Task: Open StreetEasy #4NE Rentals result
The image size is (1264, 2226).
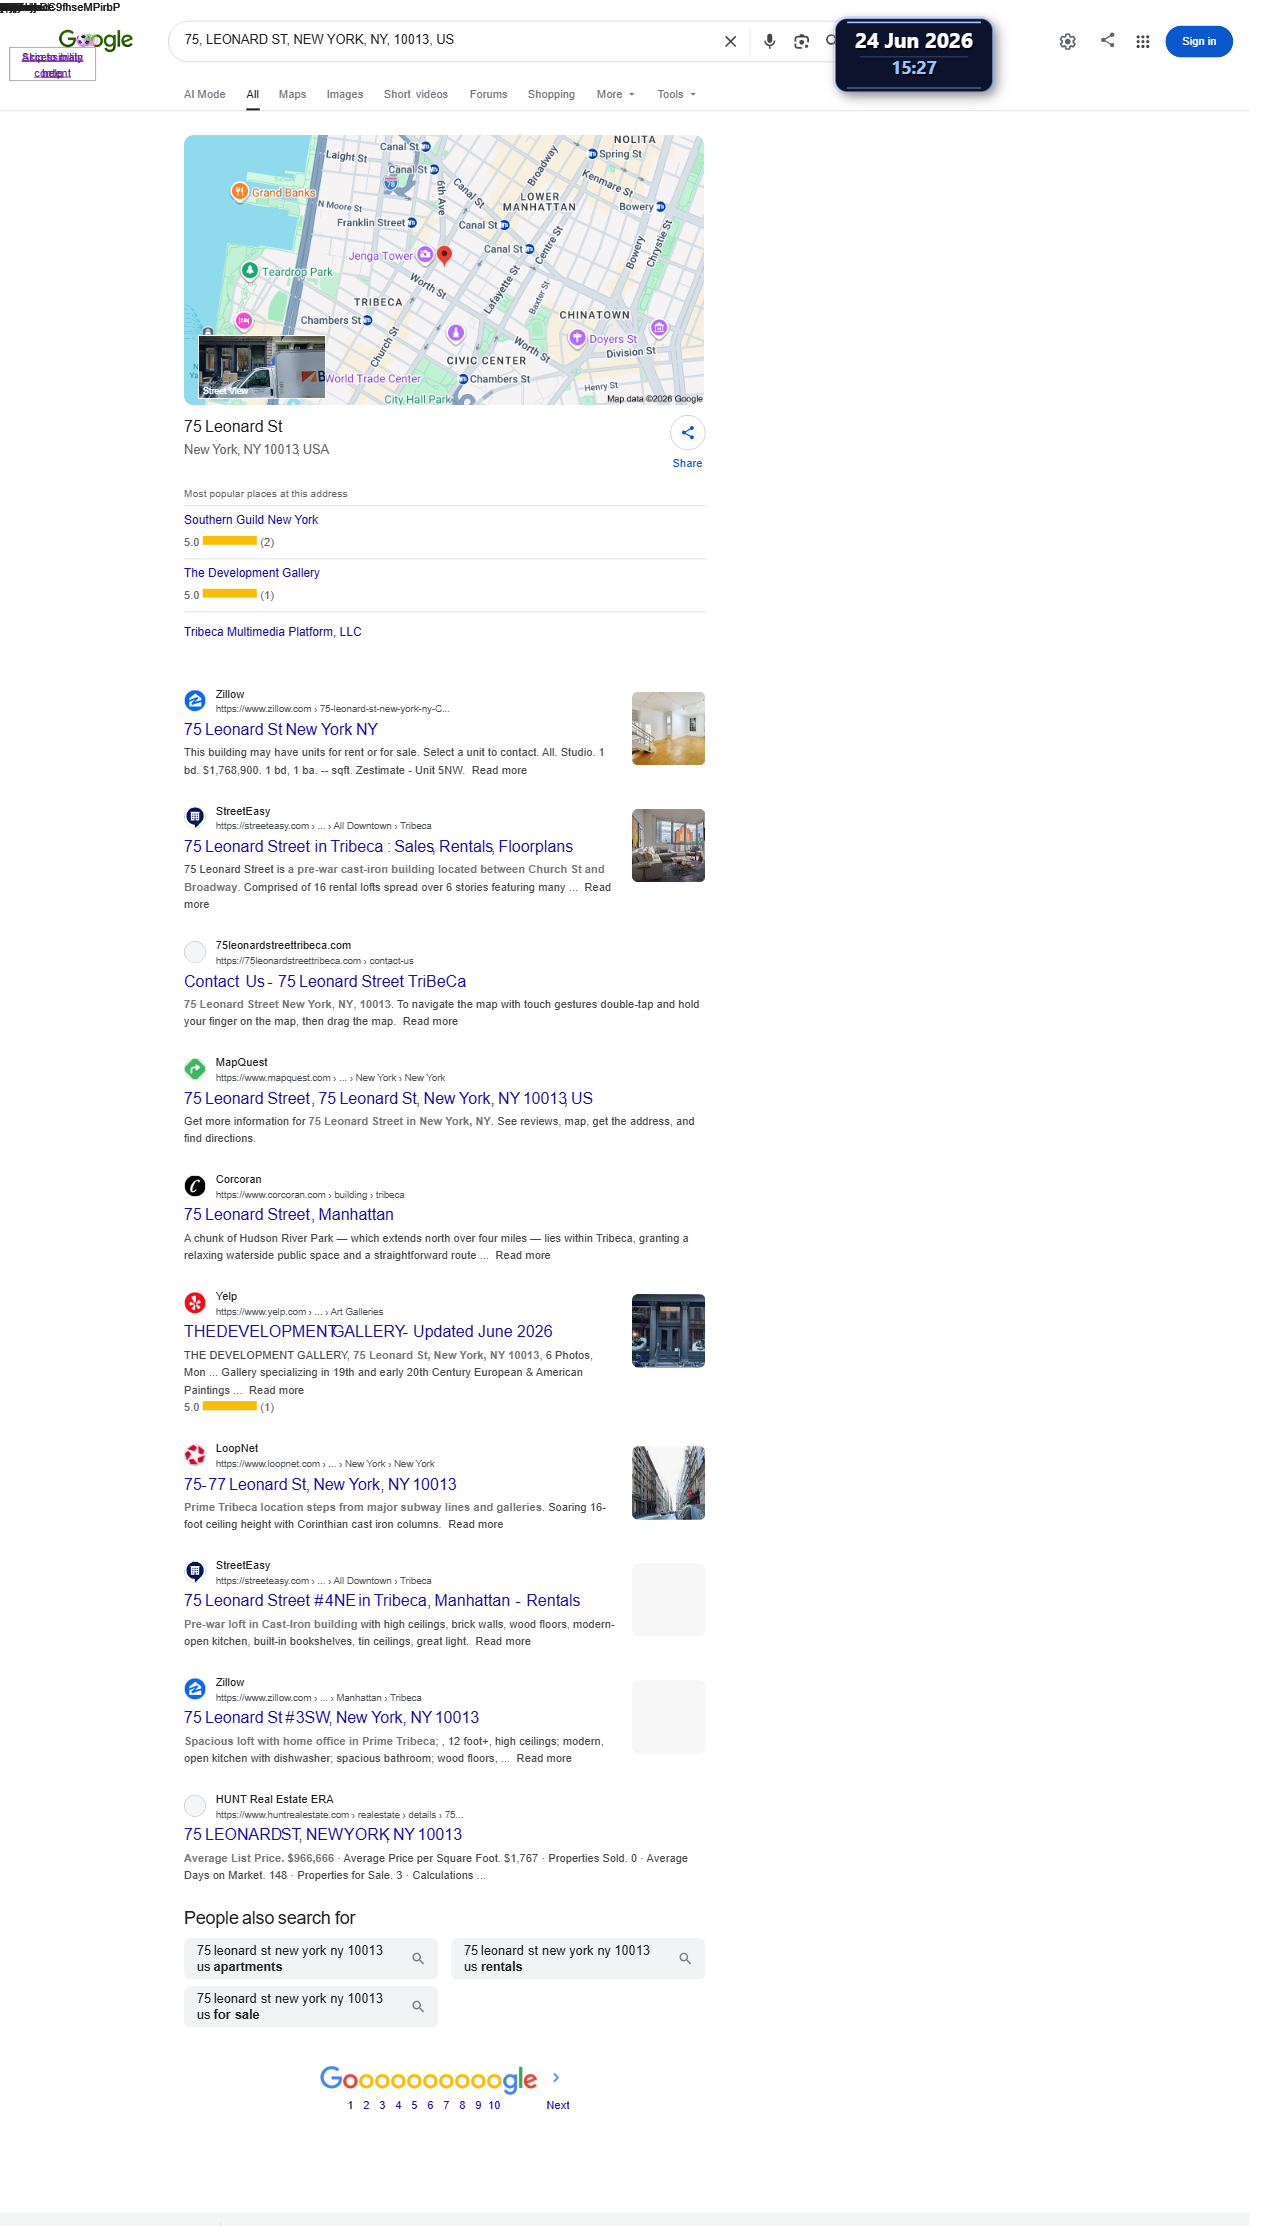Action: [x=382, y=1601]
